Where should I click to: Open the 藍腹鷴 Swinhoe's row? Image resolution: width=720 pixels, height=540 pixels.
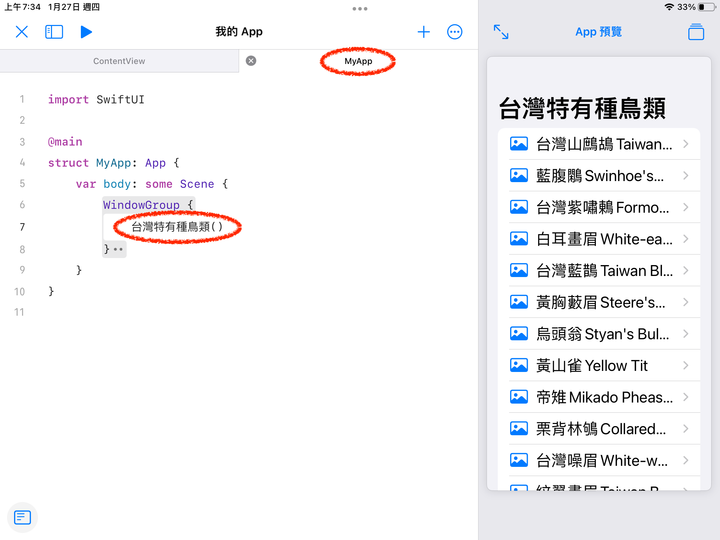click(599, 176)
